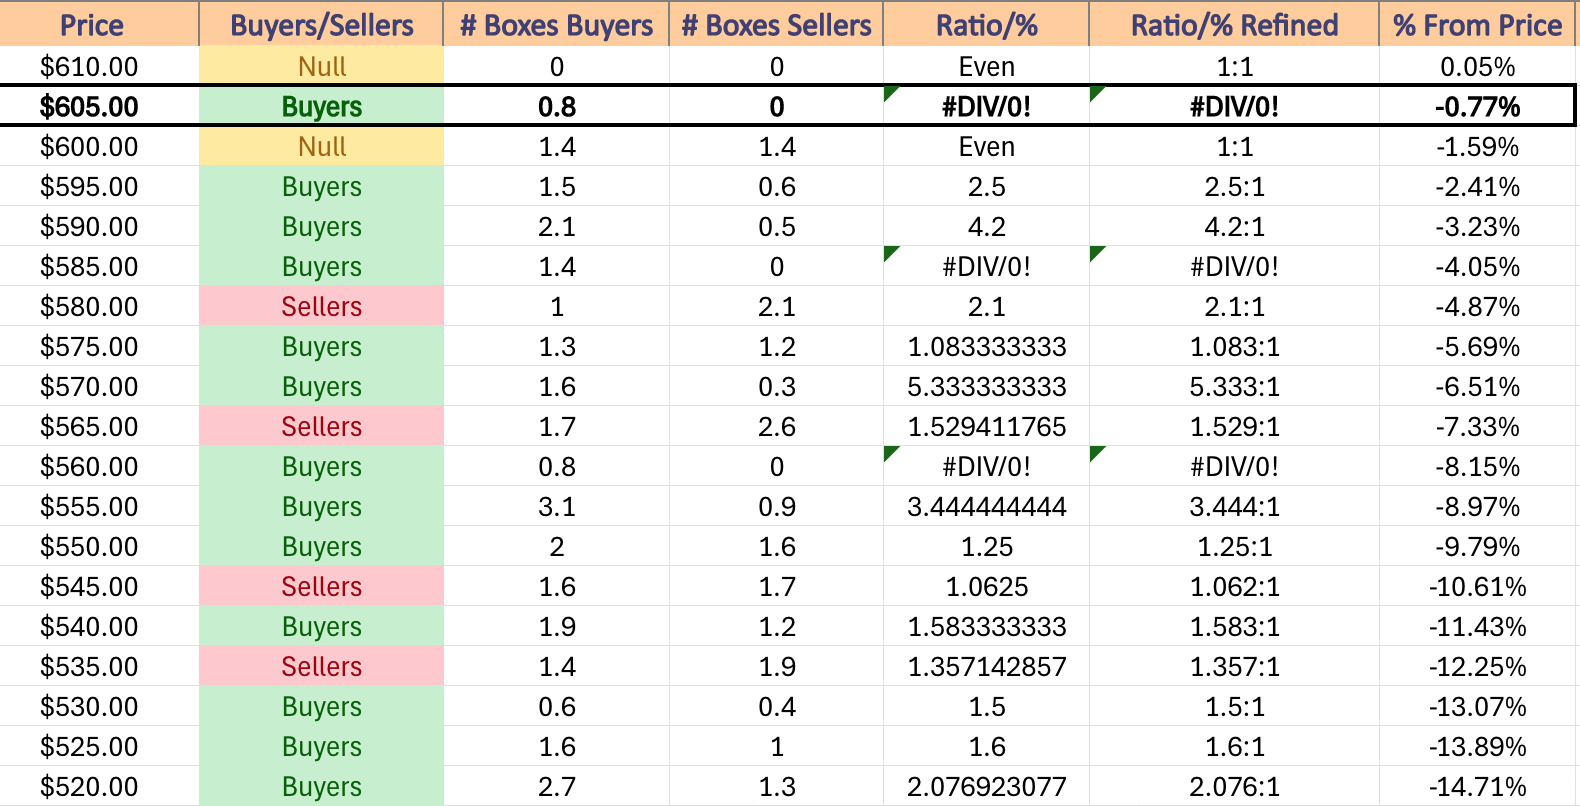
Task: Click the highlighted $605.00 price cell
Action: pyautogui.click(x=99, y=106)
